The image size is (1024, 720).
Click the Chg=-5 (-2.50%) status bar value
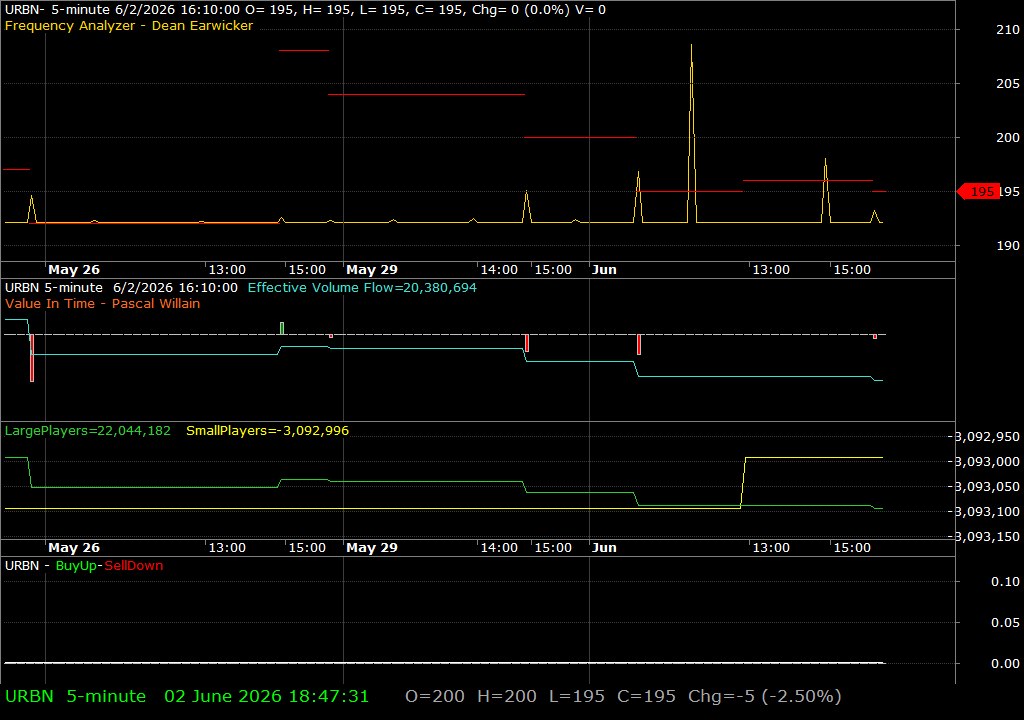765,696
